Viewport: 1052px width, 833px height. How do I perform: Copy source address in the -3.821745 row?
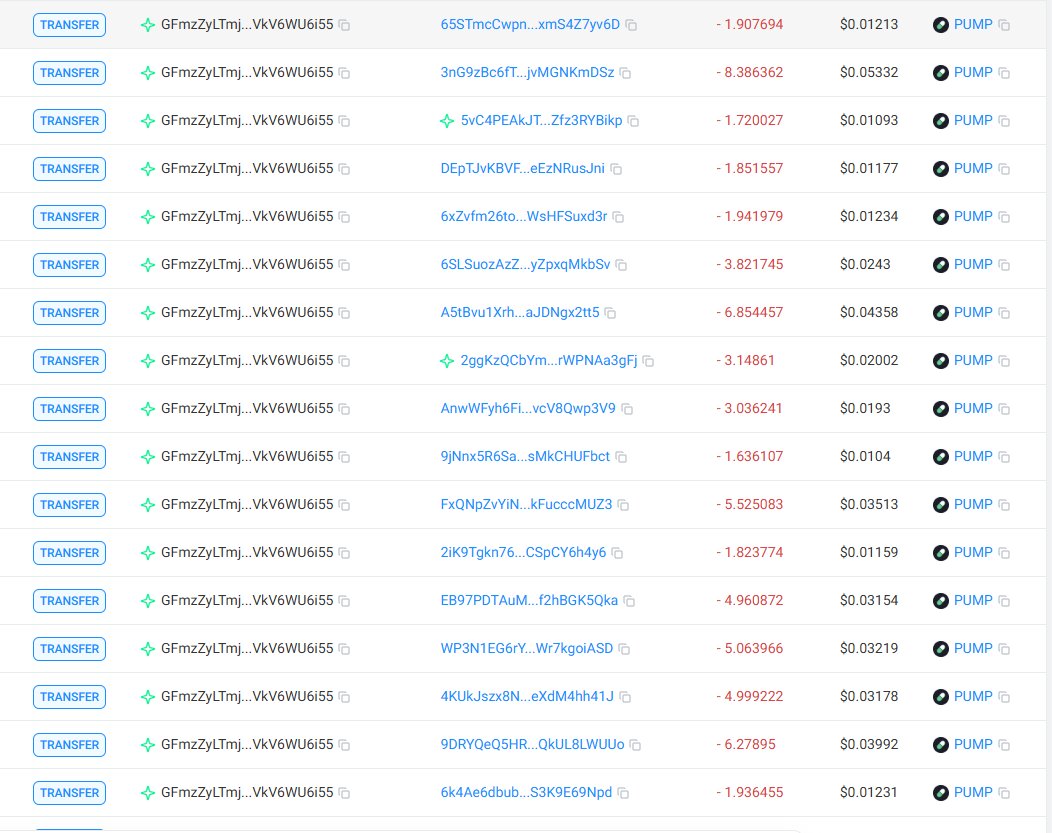[x=344, y=266]
